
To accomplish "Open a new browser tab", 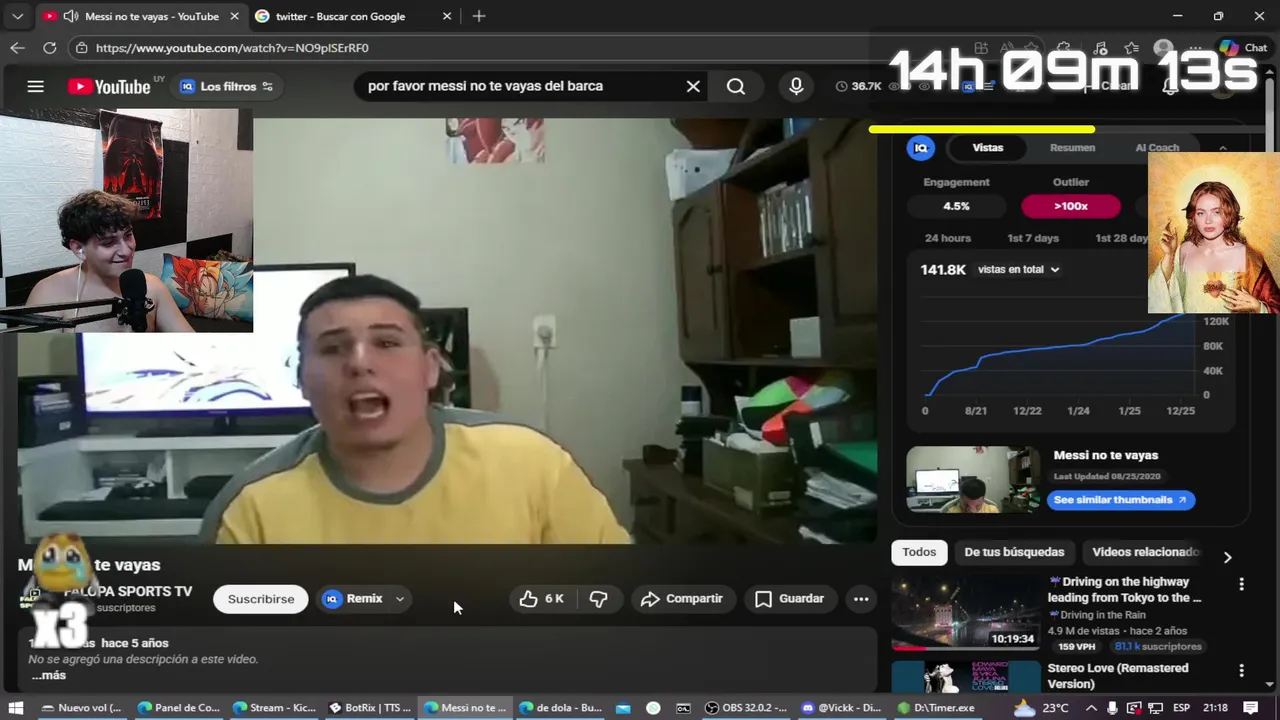I will [479, 16].
